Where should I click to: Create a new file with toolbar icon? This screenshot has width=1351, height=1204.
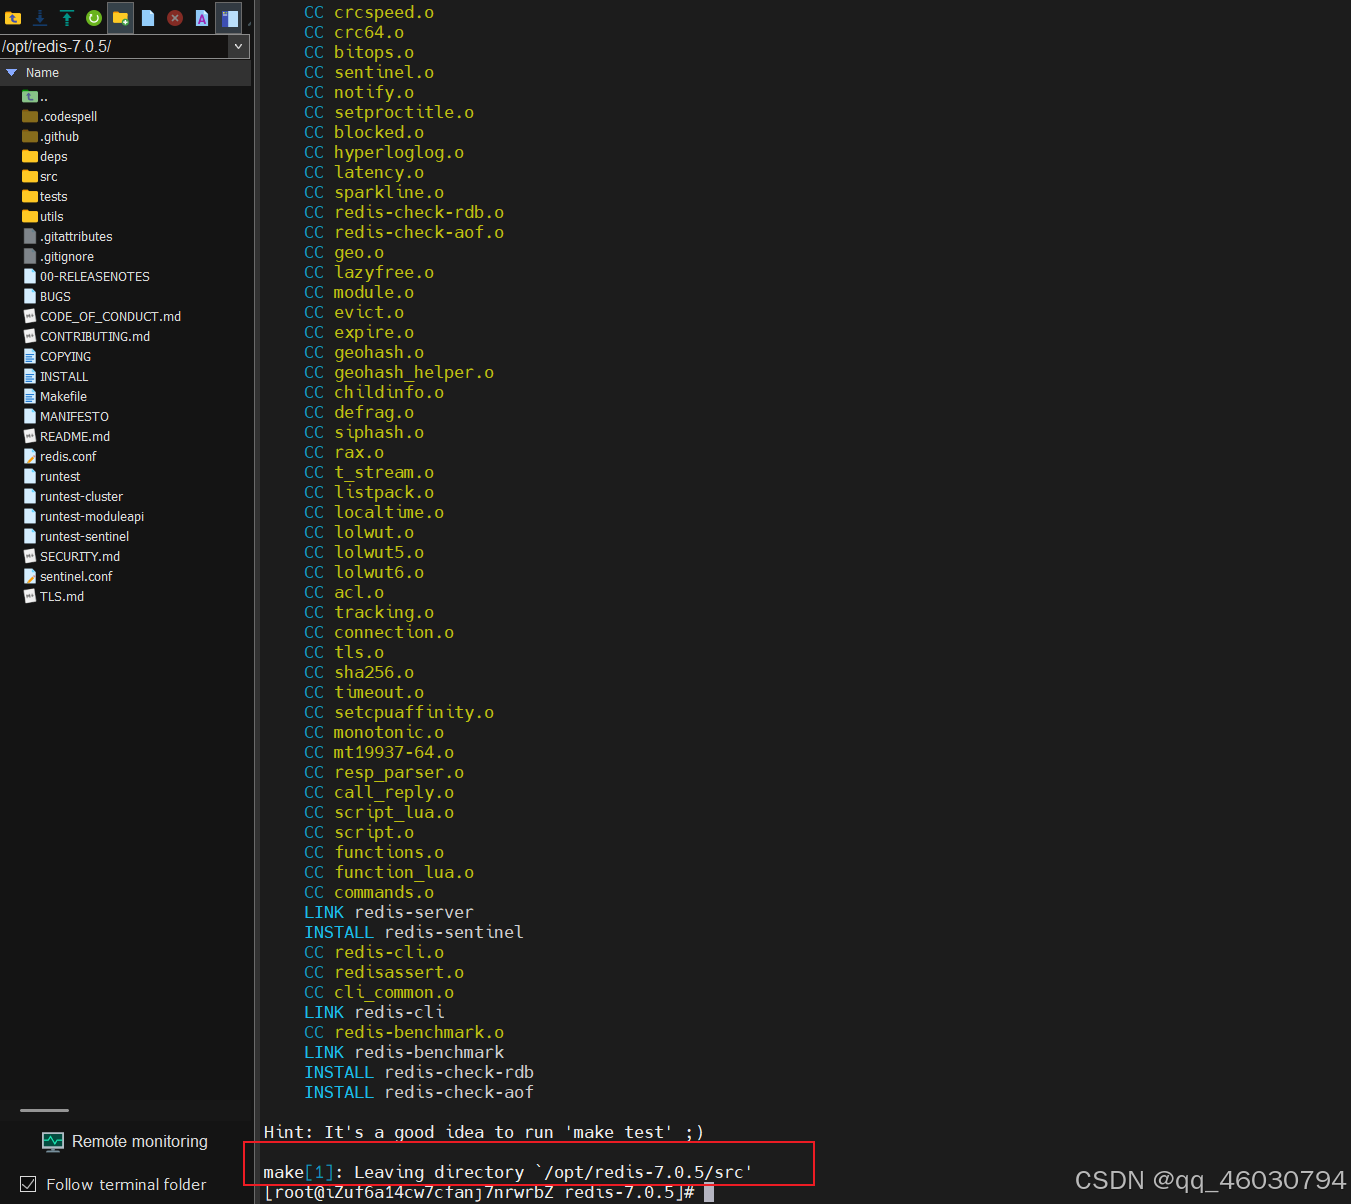coord(148,18)
